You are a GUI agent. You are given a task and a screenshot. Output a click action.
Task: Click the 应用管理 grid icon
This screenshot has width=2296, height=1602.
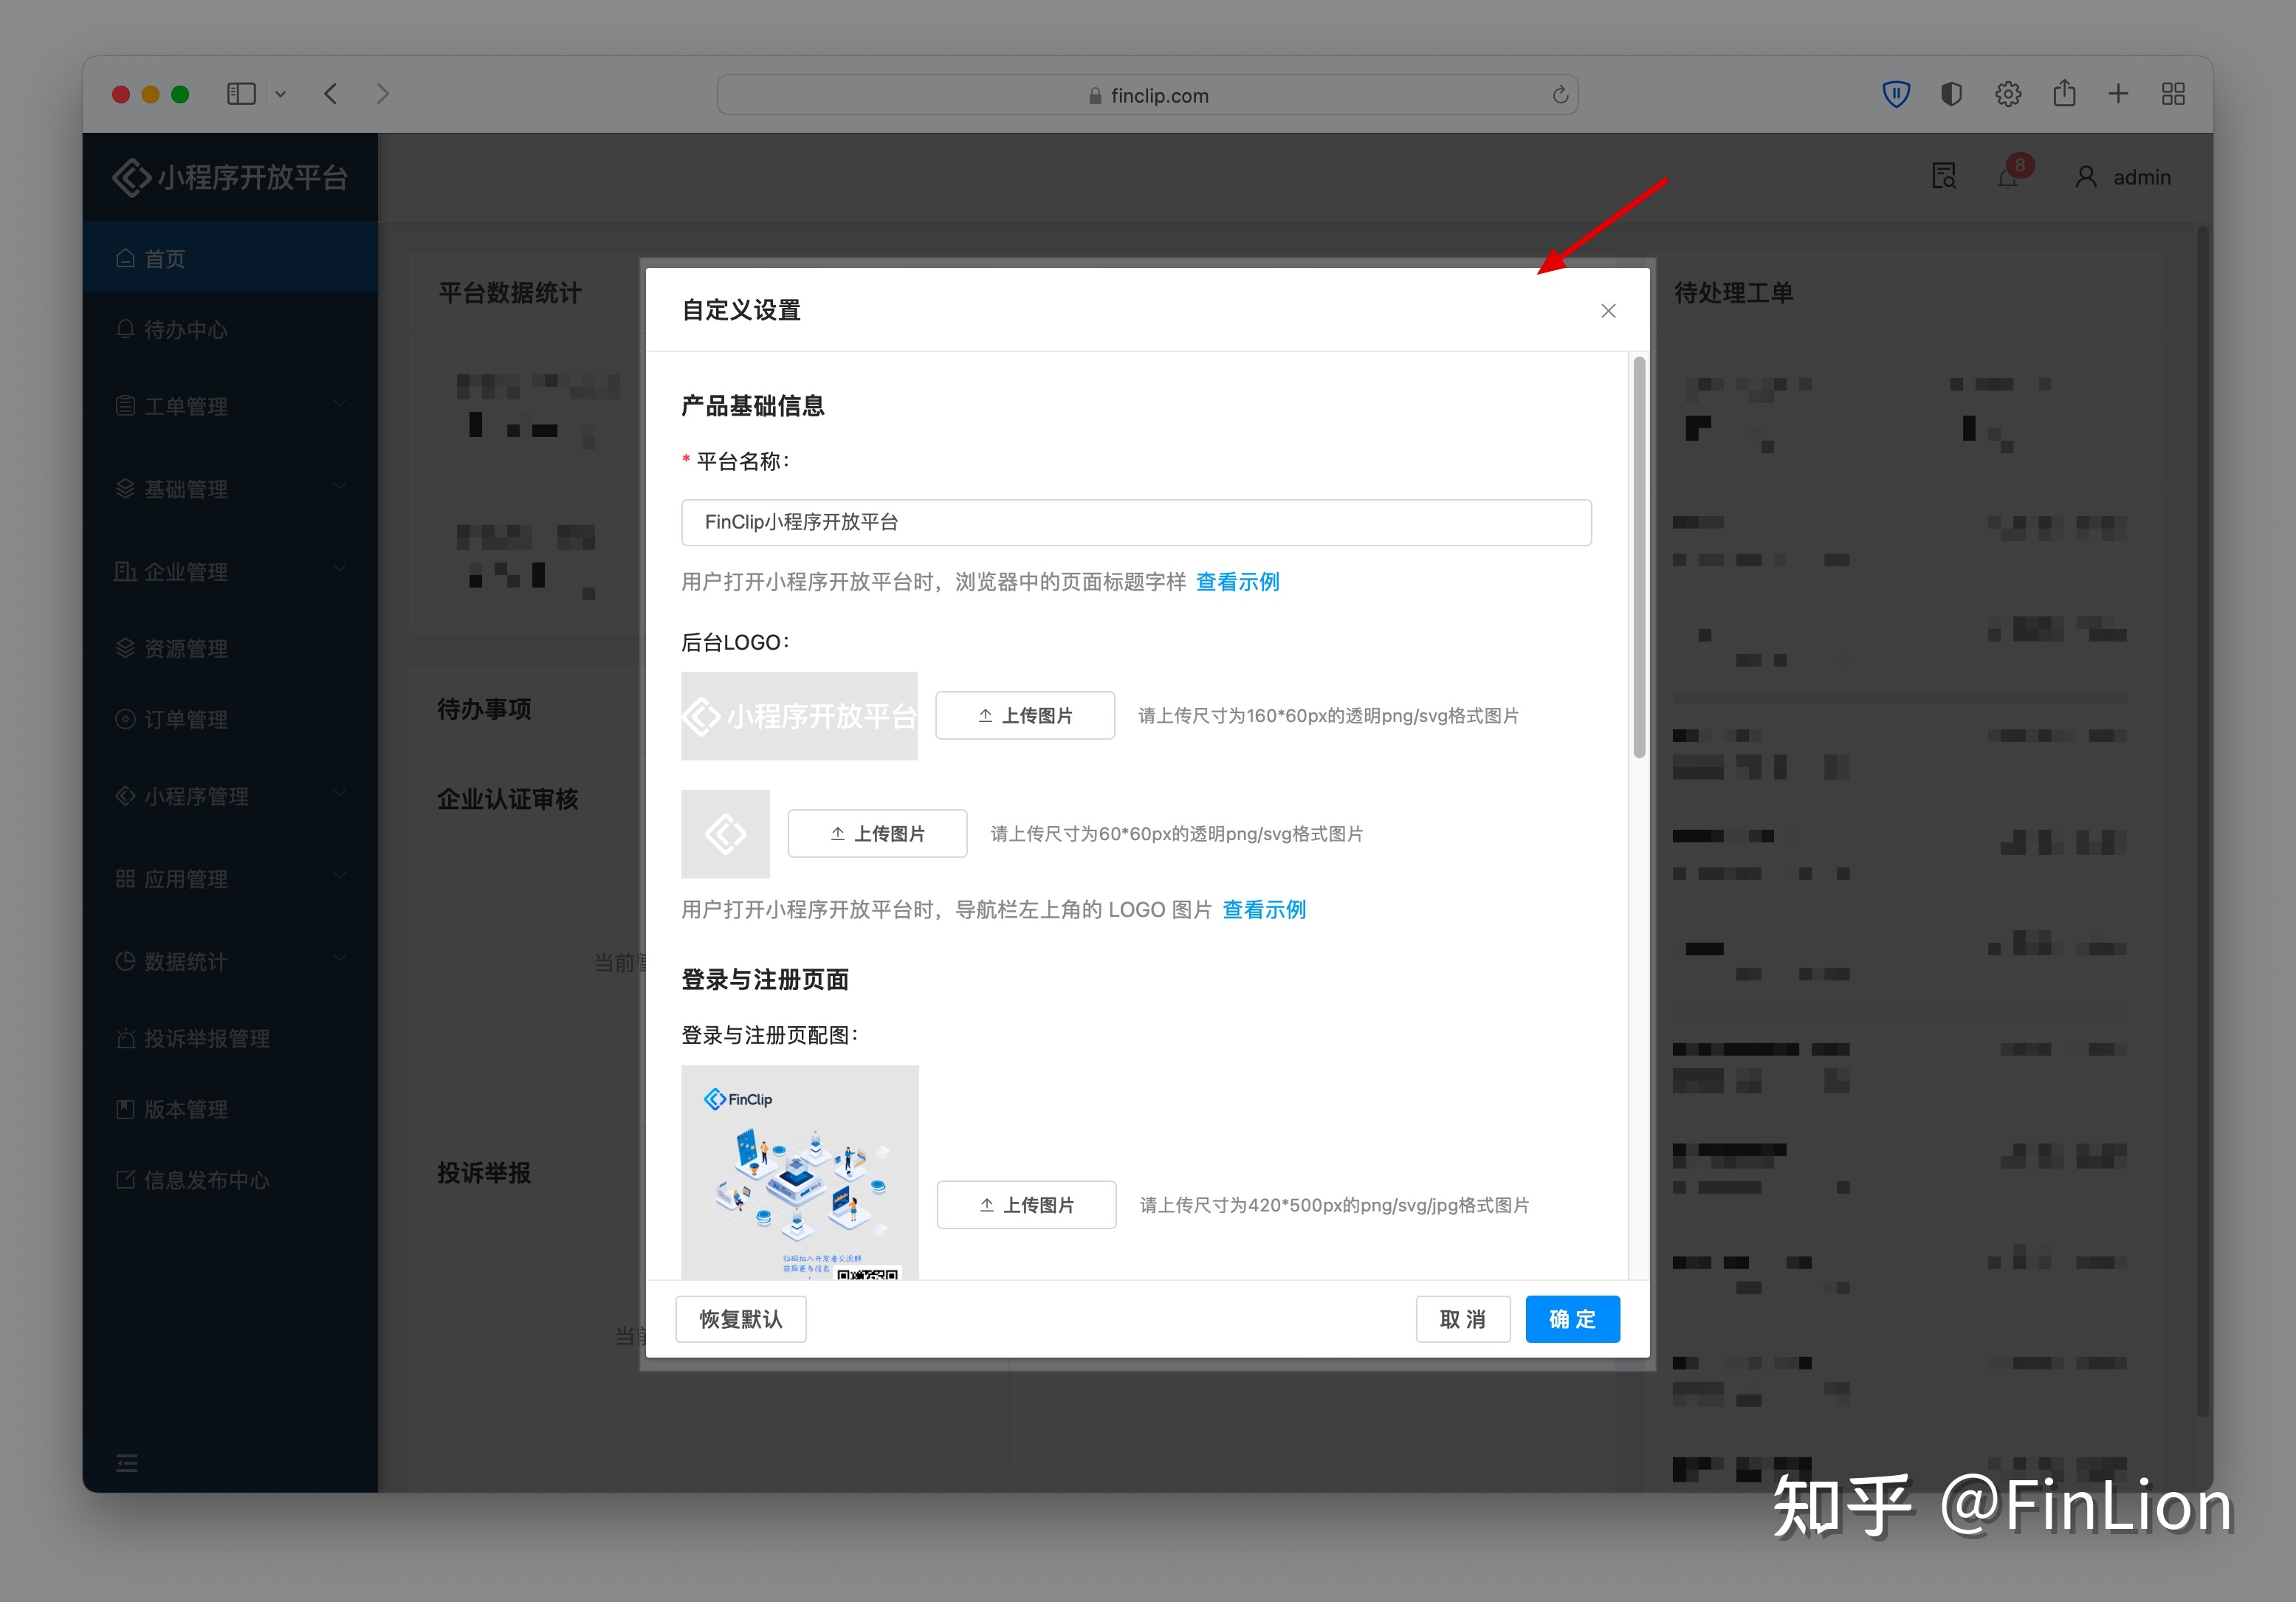click(x=125, y=878)
